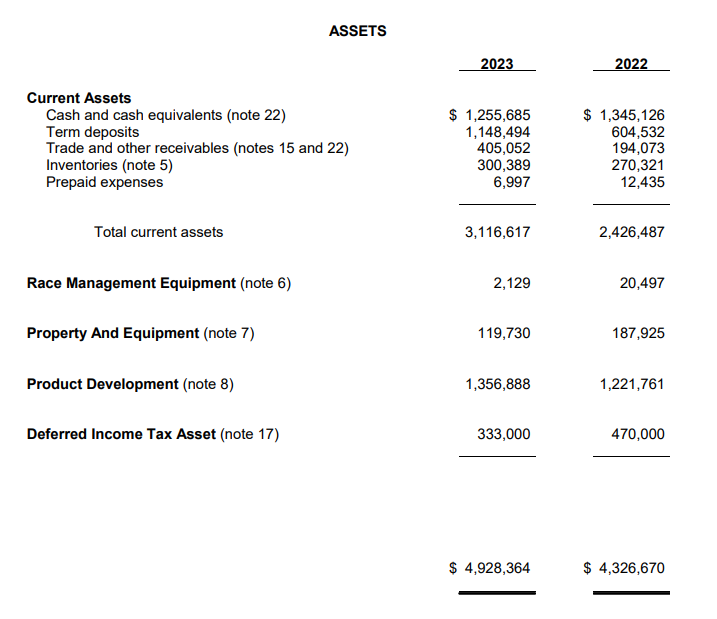Click deferred tax value 333,000

coord(504,434)
